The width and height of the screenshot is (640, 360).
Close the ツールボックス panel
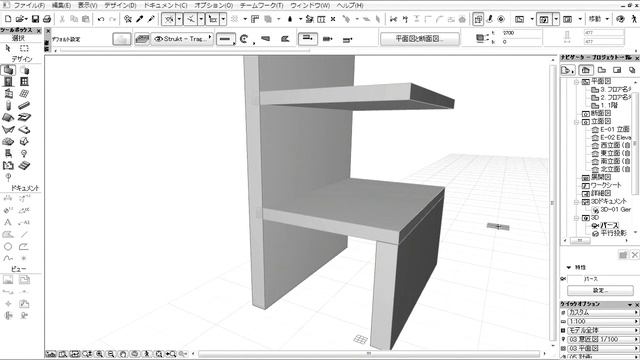[39, 31]
